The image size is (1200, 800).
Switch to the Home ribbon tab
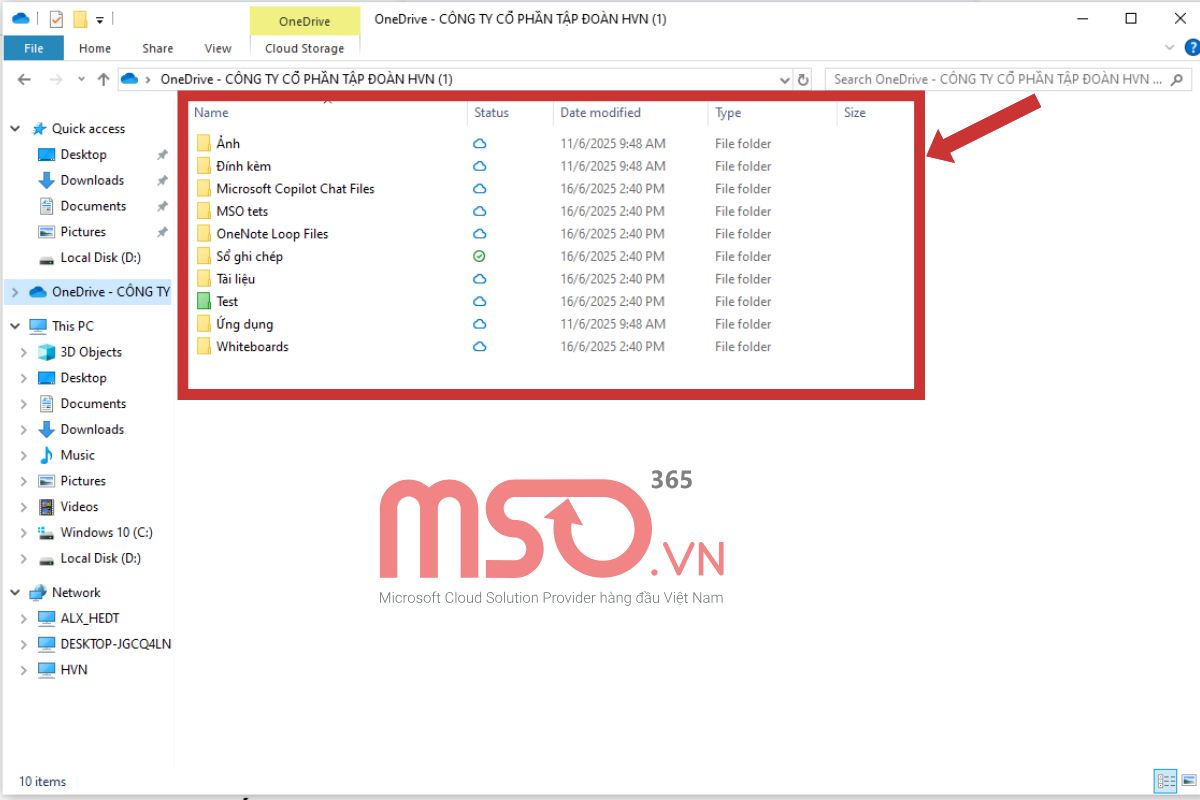(95, 48)
